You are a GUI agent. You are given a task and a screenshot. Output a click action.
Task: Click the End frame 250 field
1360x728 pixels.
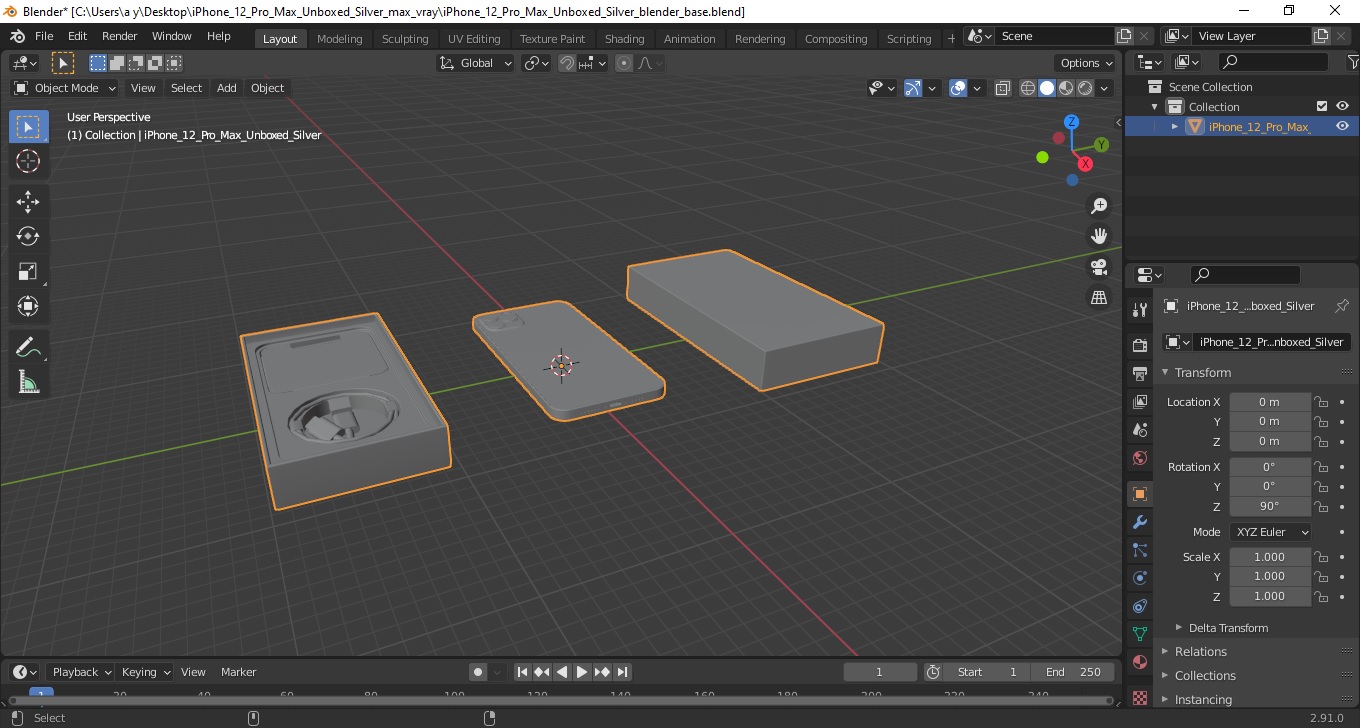pos(1074,672)
